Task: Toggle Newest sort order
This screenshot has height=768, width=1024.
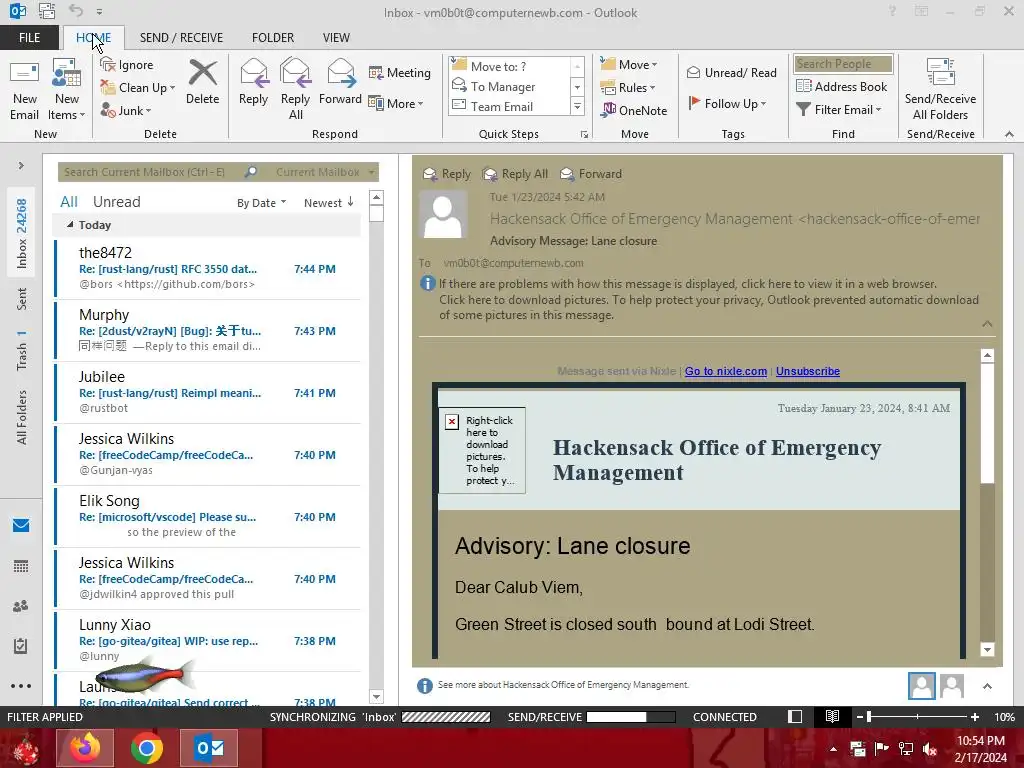Action: [x=328, y=202]
